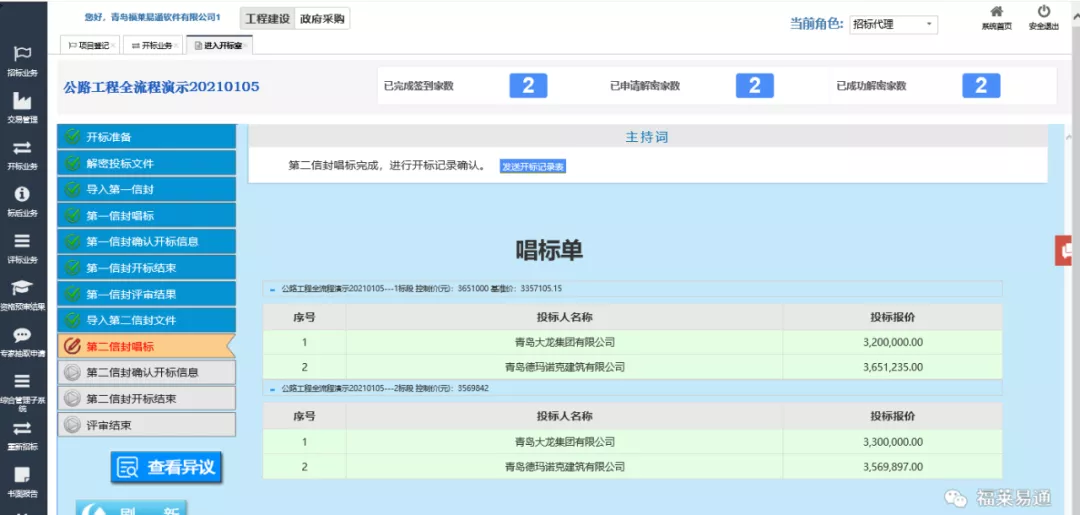Click the 交易管理 factory icon
The width and height of the screenshot is (1080, 515).
point(22,101)
